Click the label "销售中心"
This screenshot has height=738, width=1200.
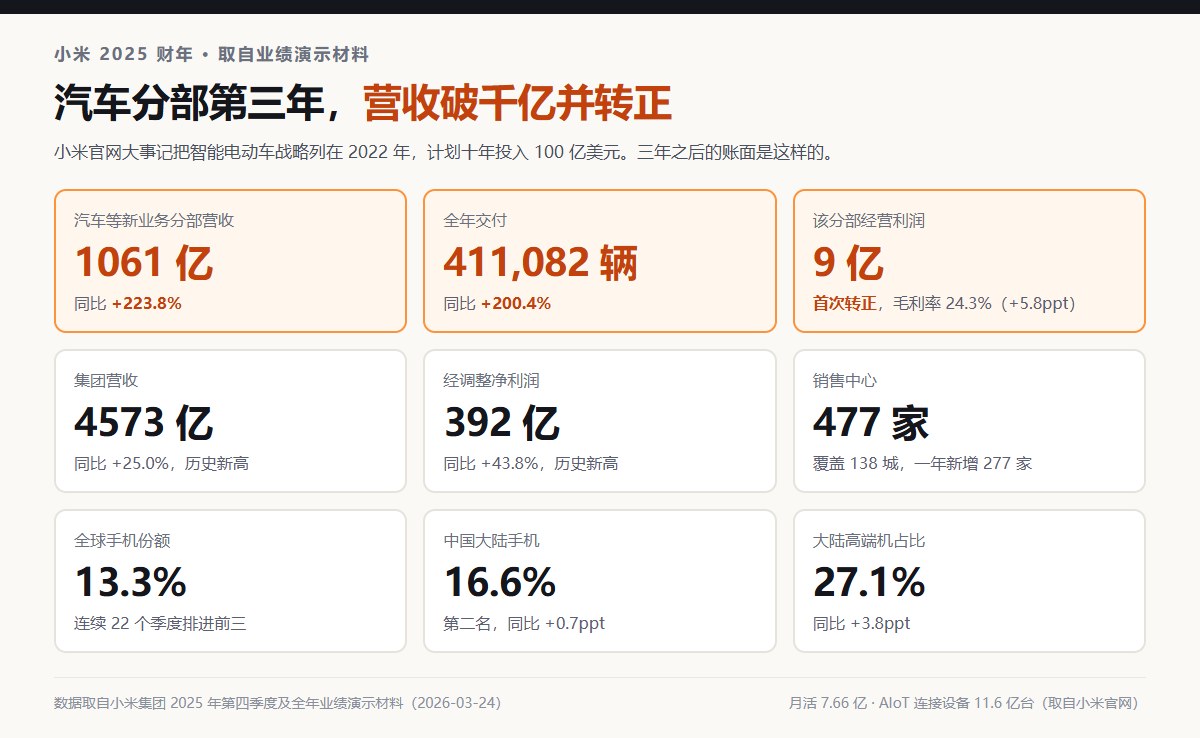pos(845,380)
